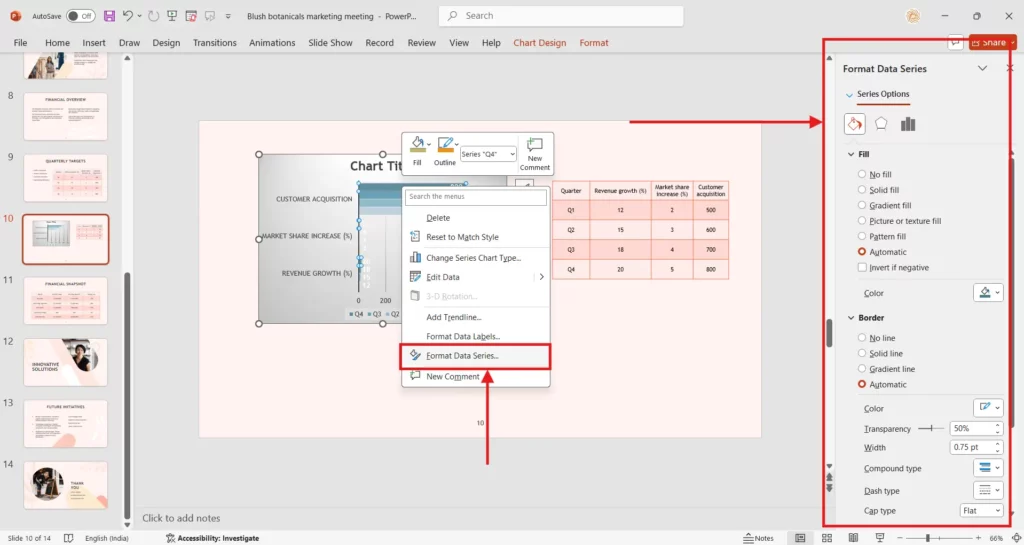This screenshot has height=545, width=1024.
Task: Click the Save icon in title bar
Action: coord(109,16)
